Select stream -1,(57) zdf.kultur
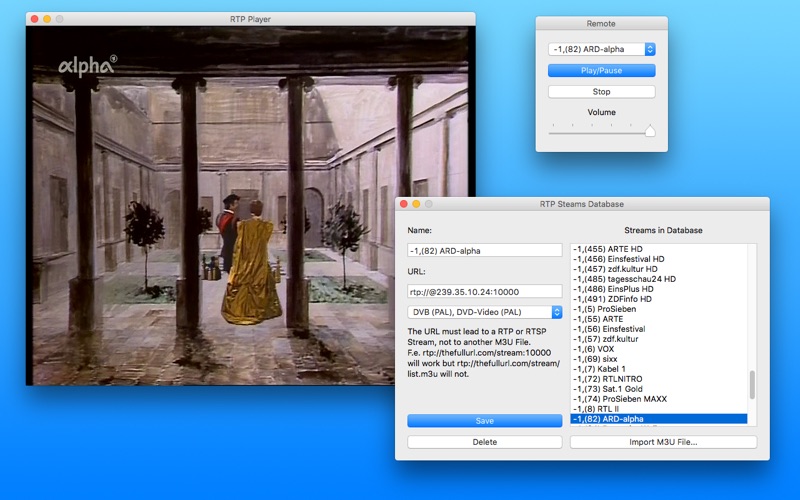Viewport: 800px width, 500px height. coord(659,339)
